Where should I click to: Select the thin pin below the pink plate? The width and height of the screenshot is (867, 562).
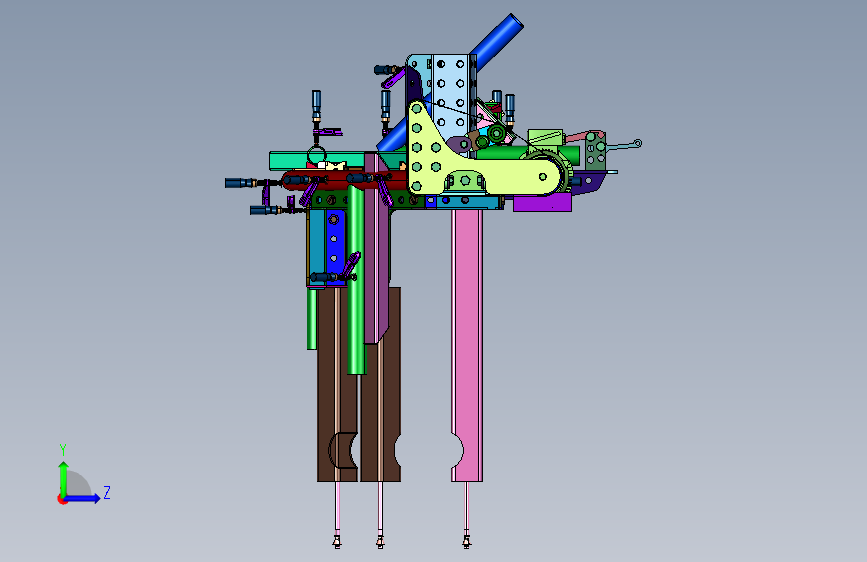[466, 512]
